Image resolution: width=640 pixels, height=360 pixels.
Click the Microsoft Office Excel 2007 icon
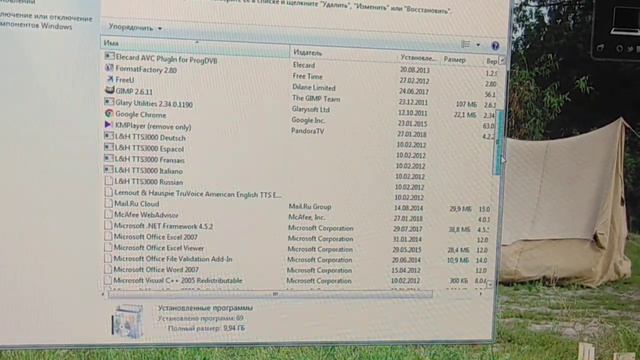pos(108,236)
